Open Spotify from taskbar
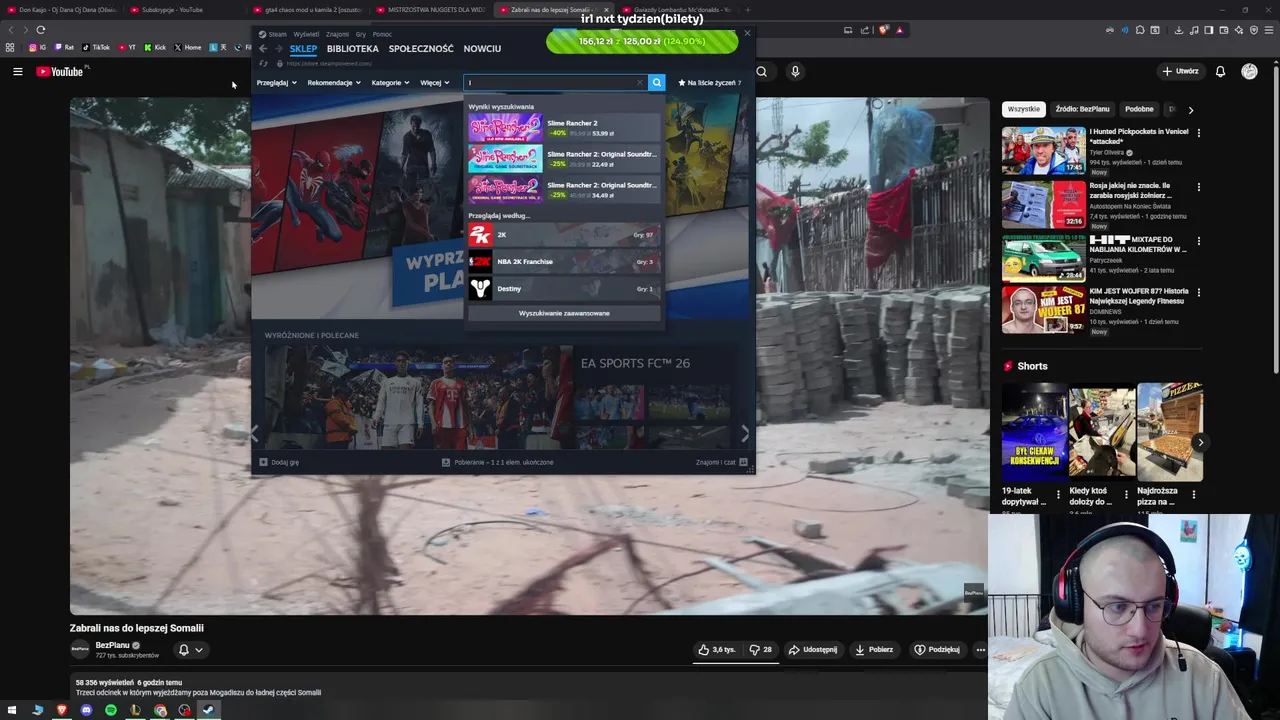This screenshot has width=1280, height=720. [x=110, y=710]
